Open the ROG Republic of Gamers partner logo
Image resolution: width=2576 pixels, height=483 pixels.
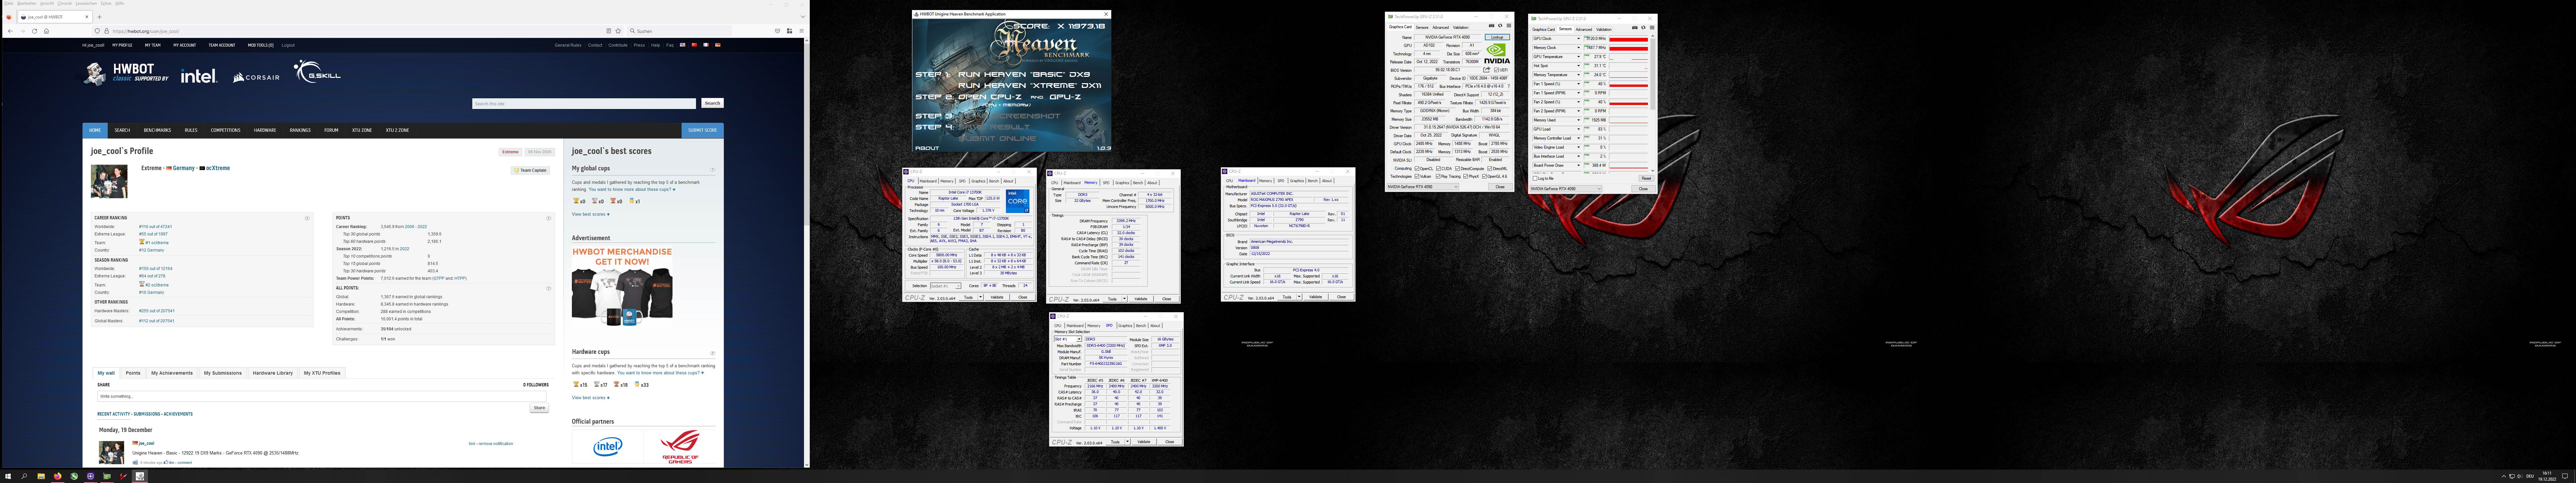click(x=680, y=447)
